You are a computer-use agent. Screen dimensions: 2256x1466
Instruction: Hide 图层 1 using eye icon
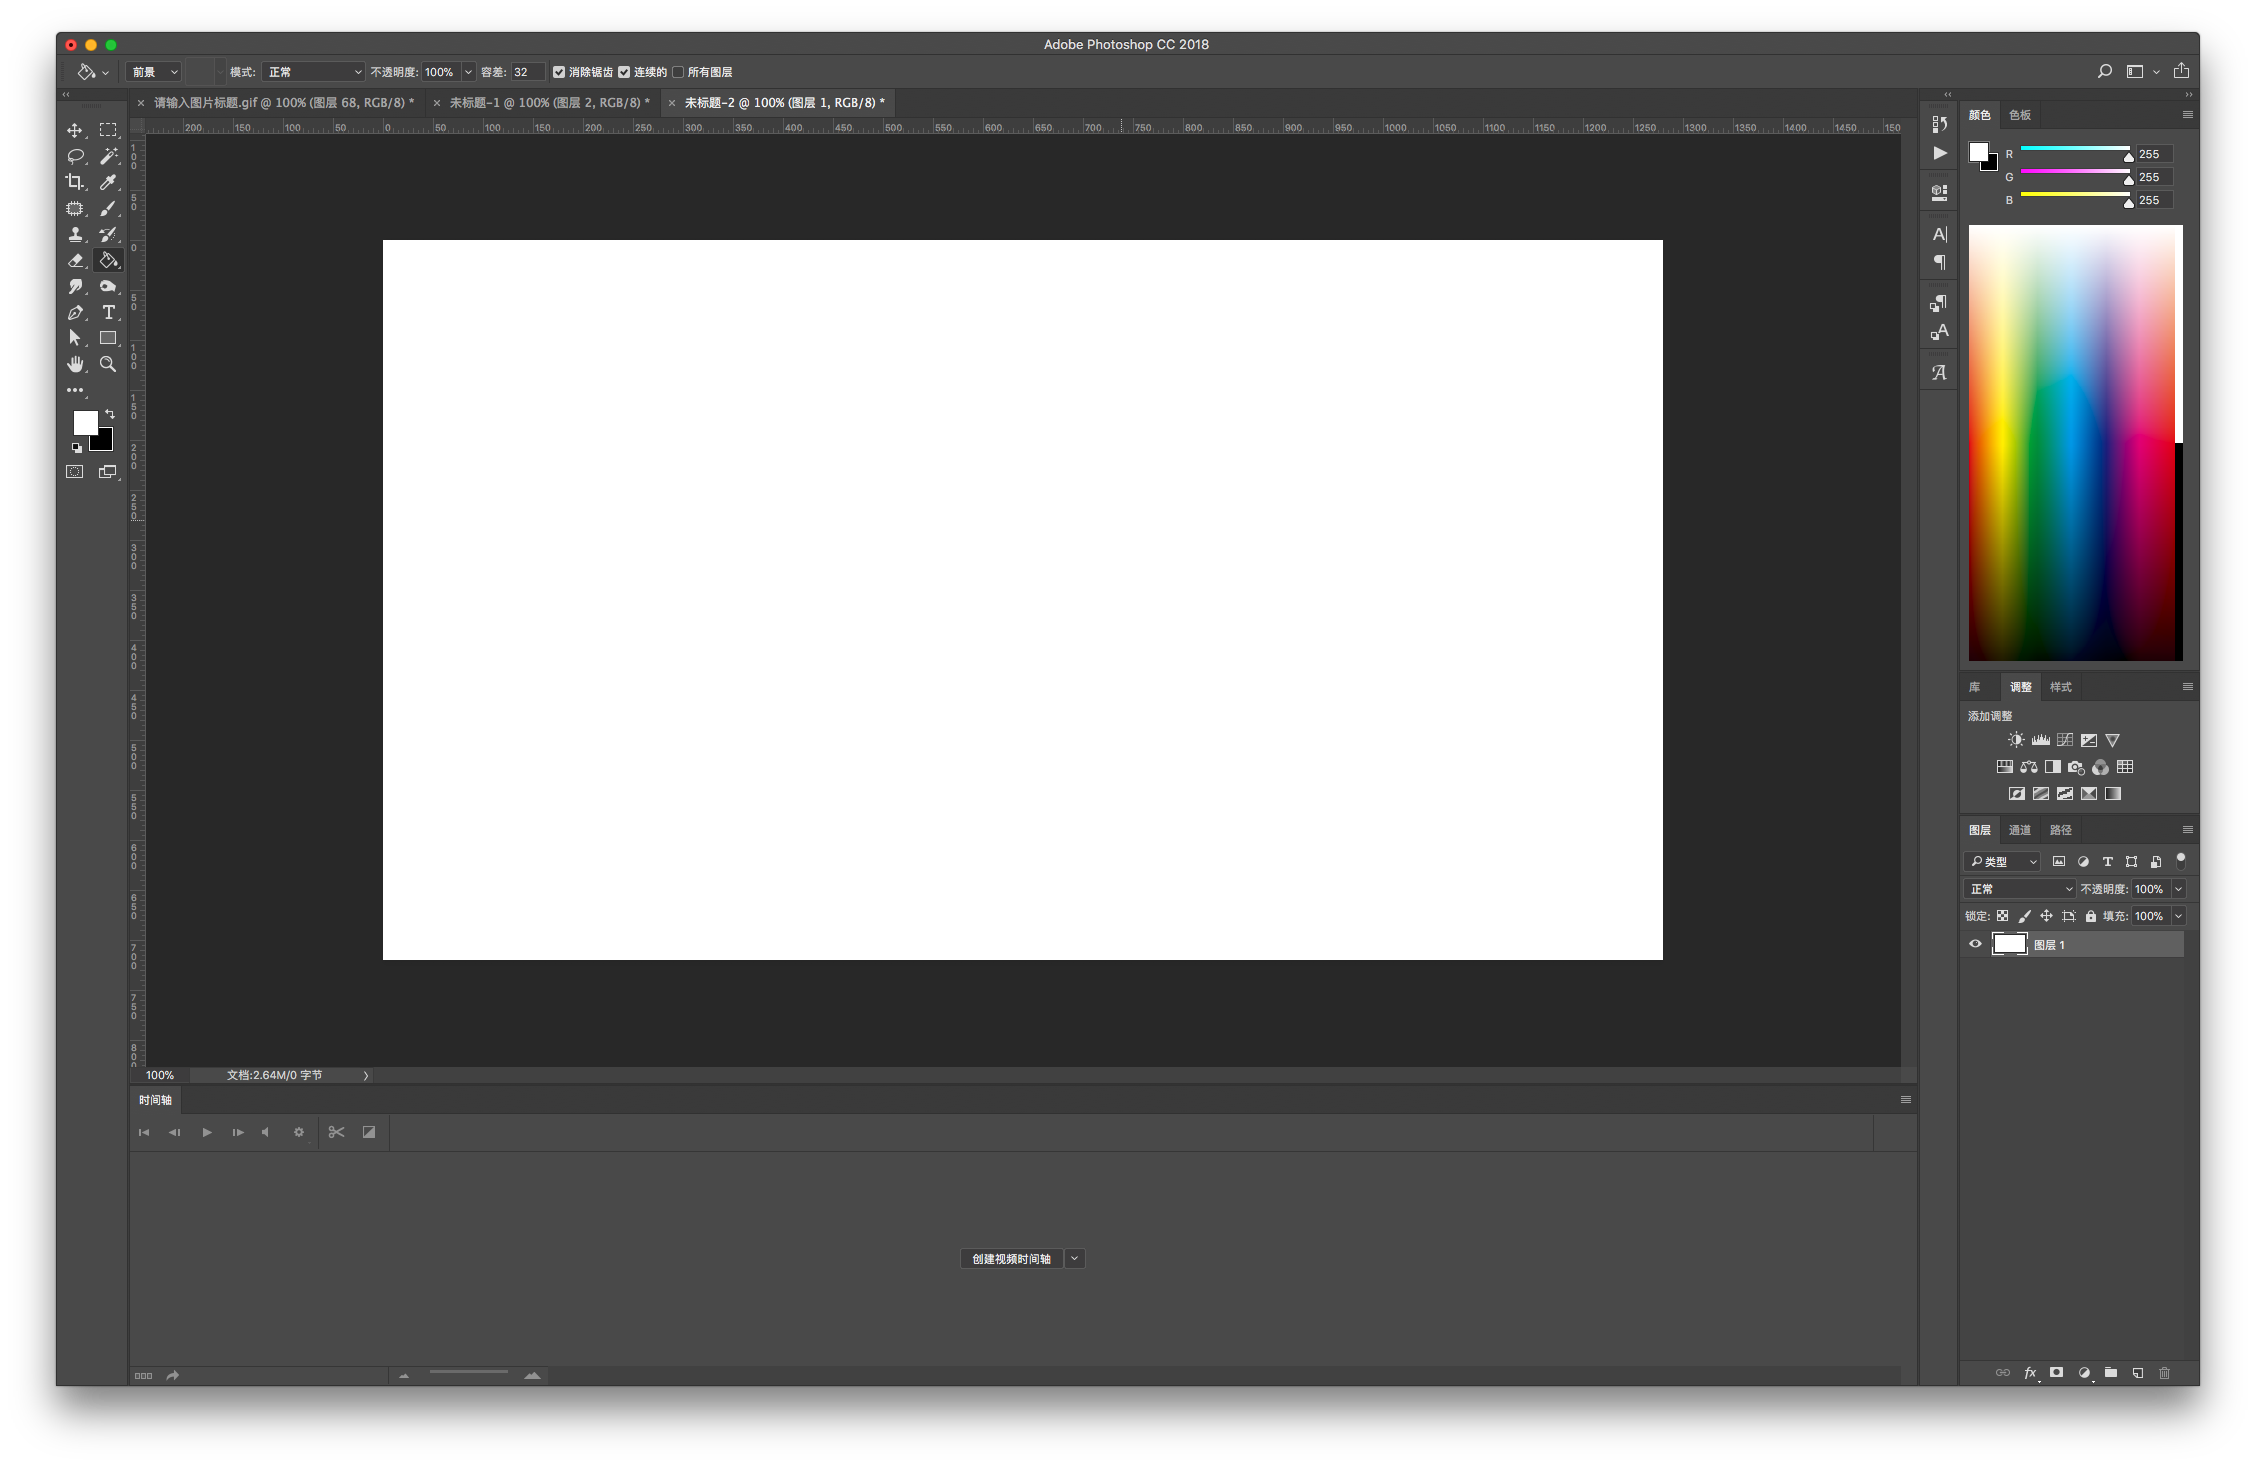[1975, 944]
